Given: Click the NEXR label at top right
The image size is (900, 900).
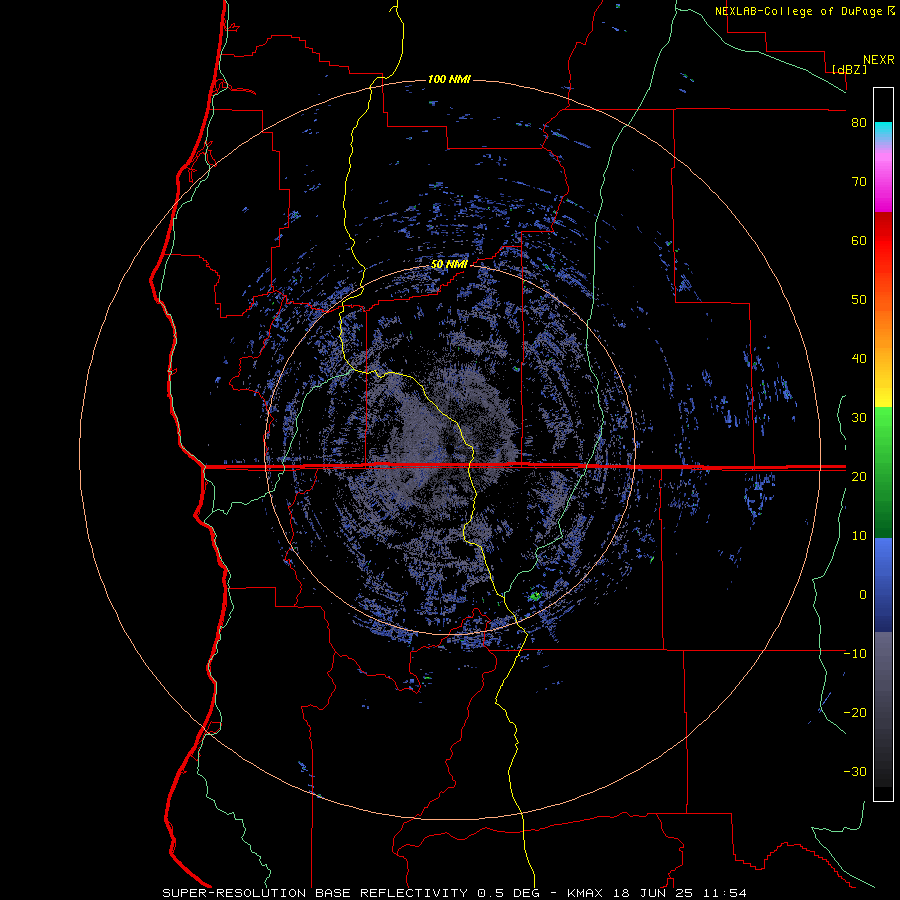Looking at the screenshot, I should (878, 60).
